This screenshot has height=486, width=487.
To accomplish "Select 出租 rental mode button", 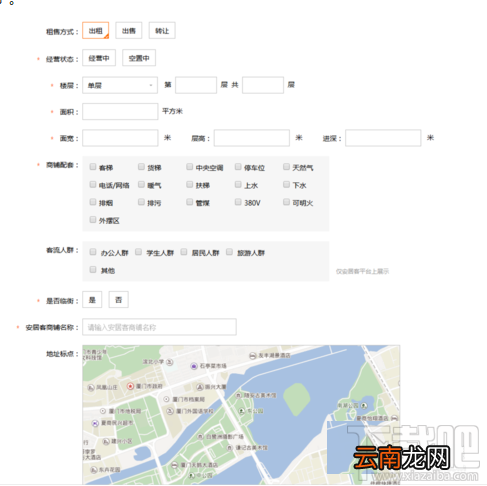I will (x=96, y=31).
